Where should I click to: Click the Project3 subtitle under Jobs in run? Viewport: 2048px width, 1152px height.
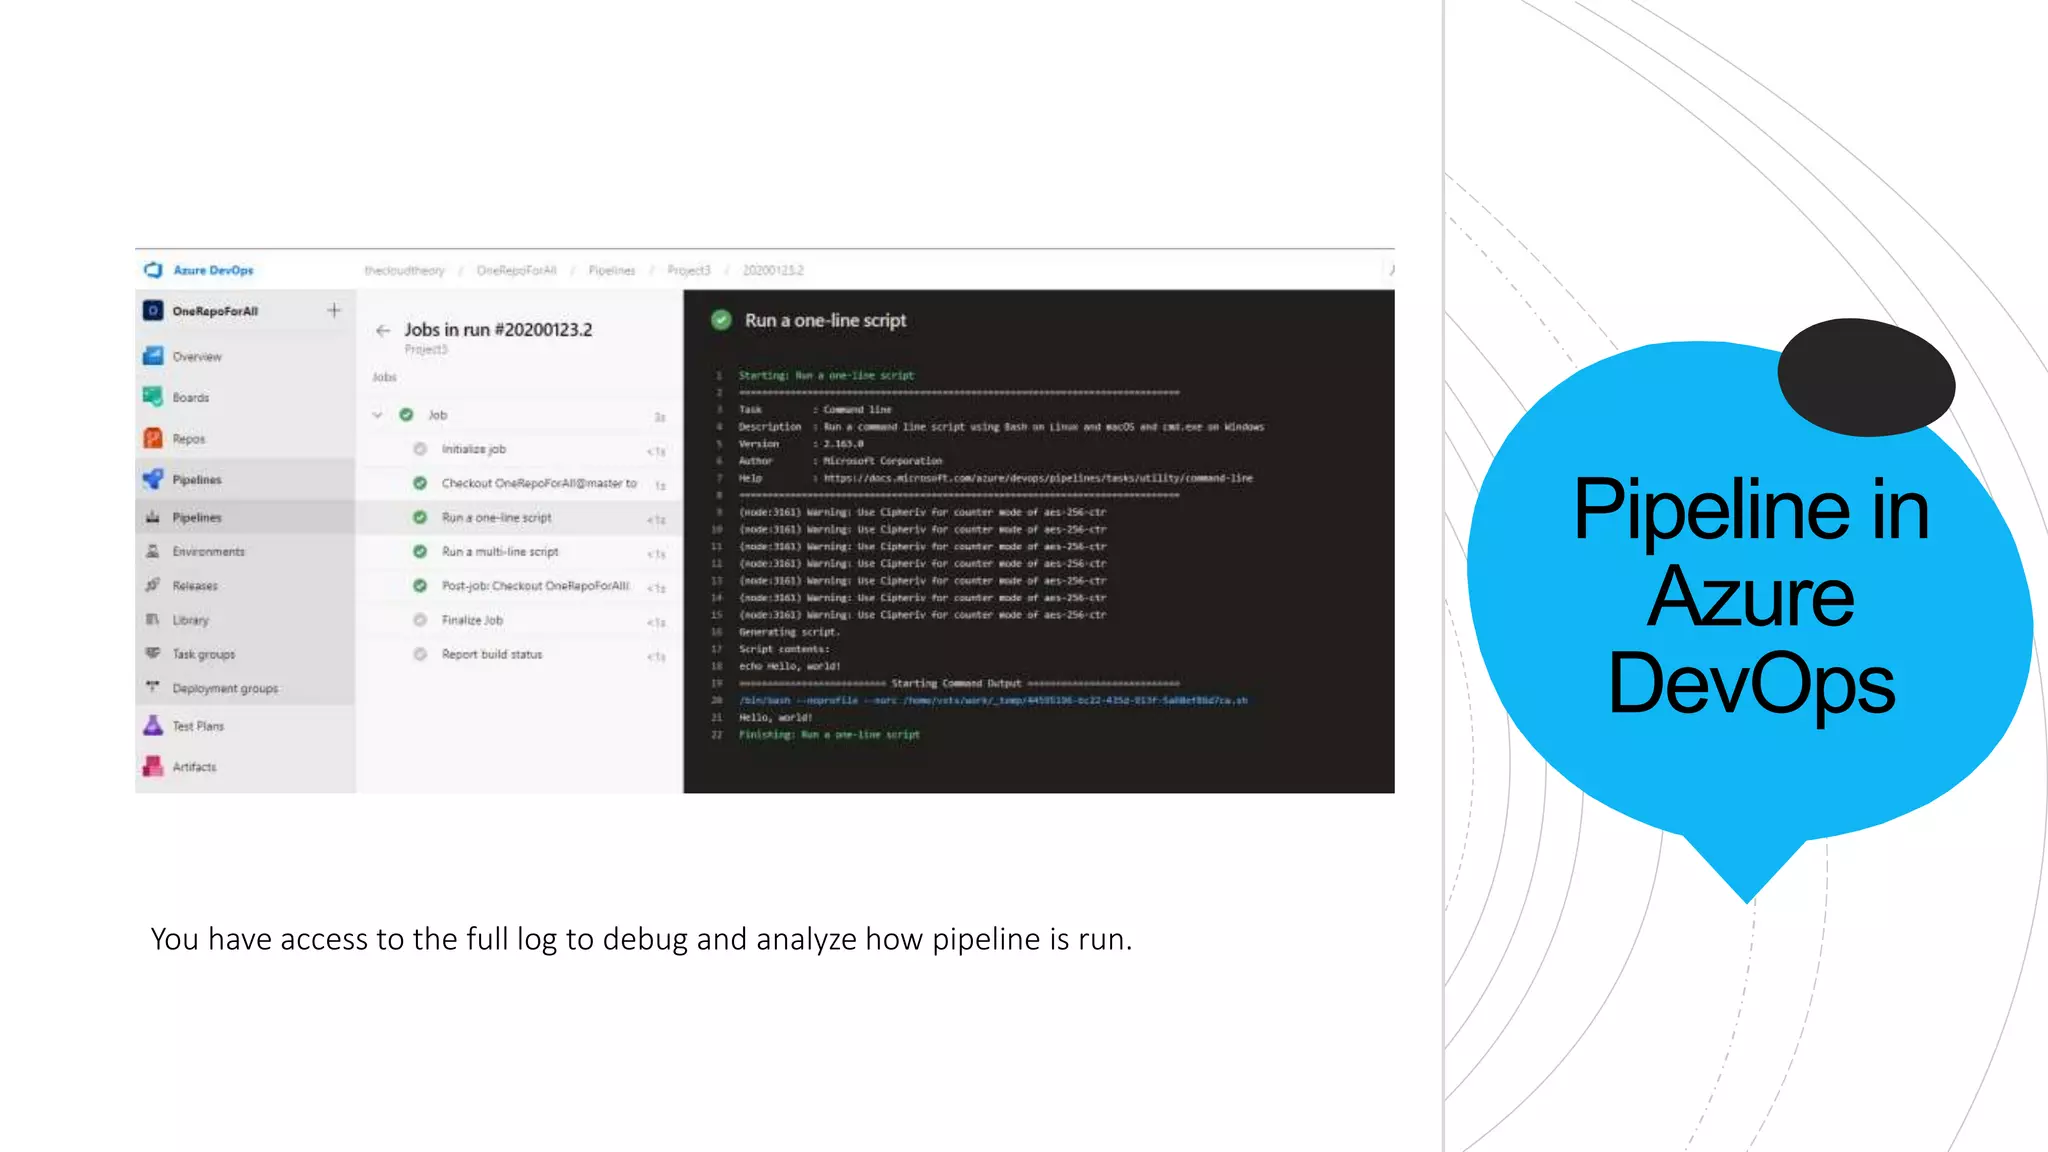(x=426, y=349)
